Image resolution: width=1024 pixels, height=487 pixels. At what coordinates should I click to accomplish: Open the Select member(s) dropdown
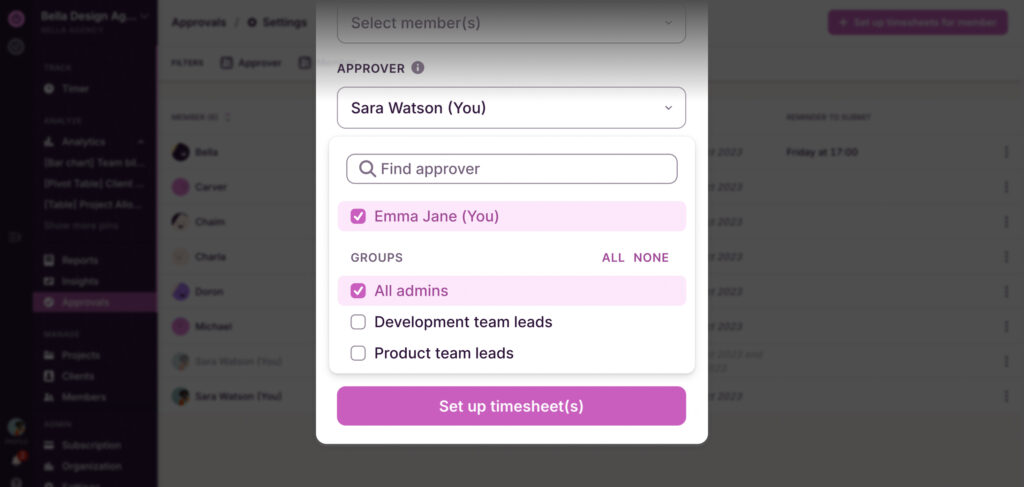(511, 23)
